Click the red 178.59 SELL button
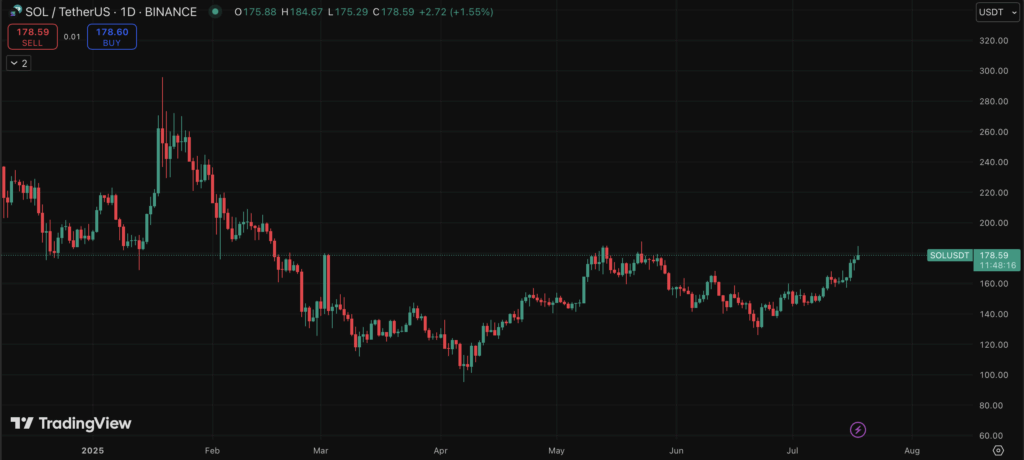Viewport: 1024px width, 460px height. (x=33, y=37)
